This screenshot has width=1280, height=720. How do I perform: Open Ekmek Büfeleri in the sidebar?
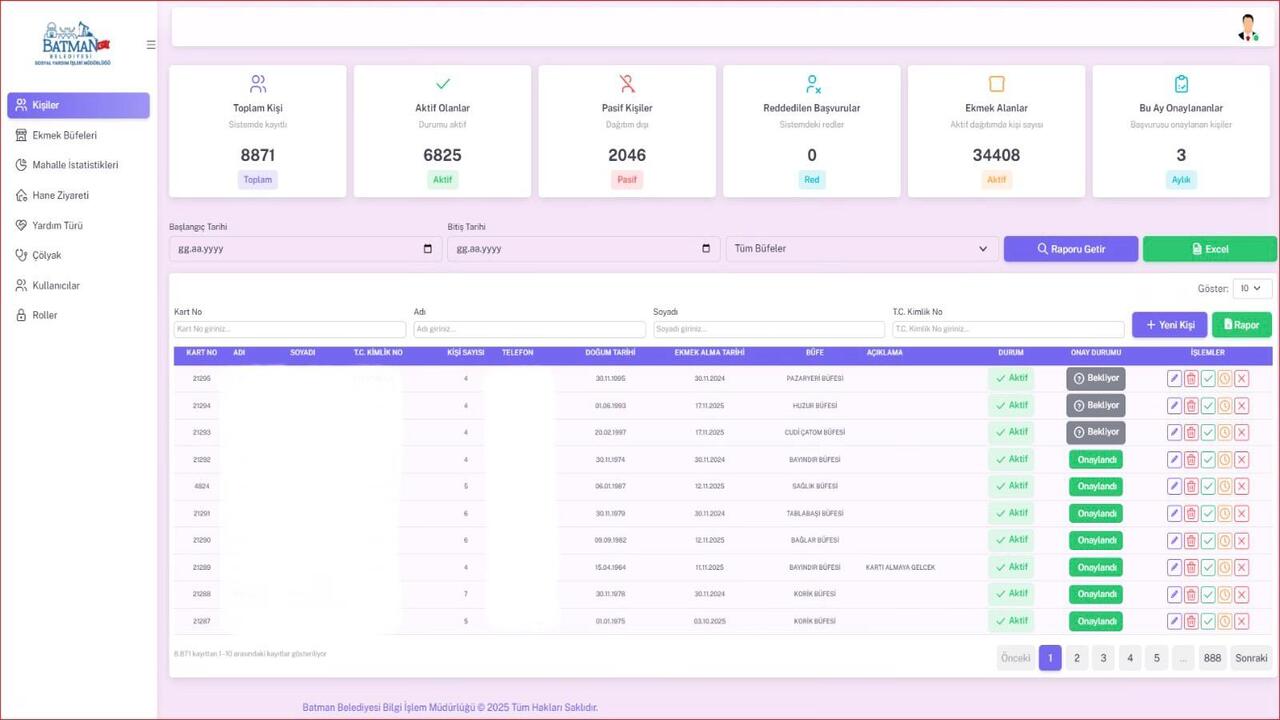65,135
